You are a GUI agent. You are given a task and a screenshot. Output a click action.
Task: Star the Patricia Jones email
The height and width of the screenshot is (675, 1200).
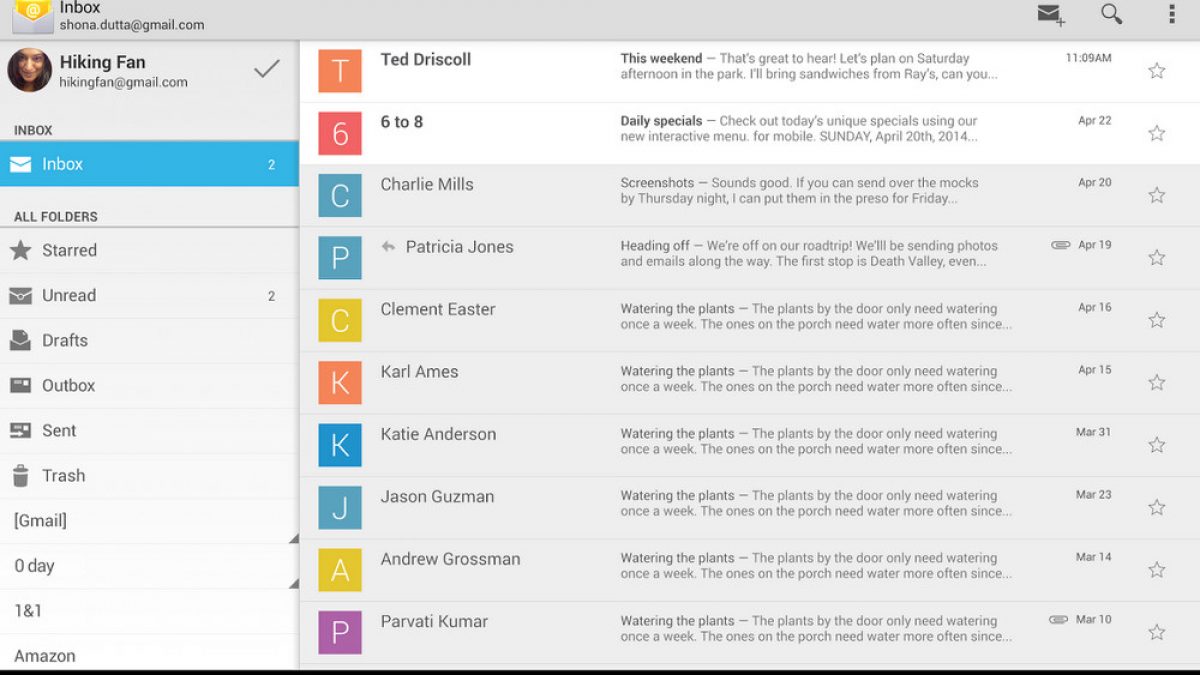[1157, 258]
